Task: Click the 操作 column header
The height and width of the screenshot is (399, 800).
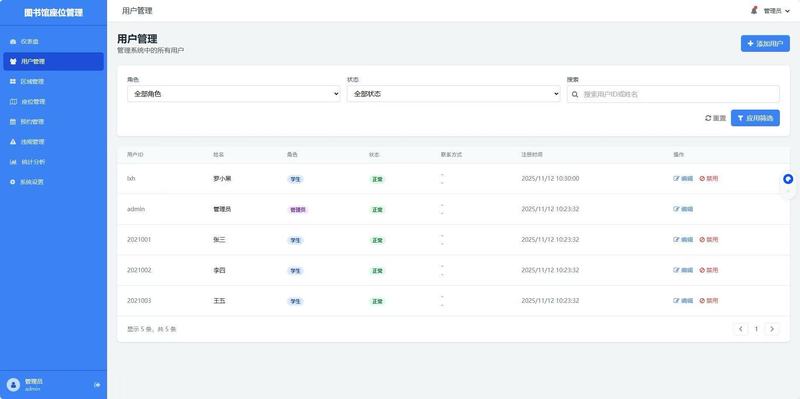Action: 679,155
